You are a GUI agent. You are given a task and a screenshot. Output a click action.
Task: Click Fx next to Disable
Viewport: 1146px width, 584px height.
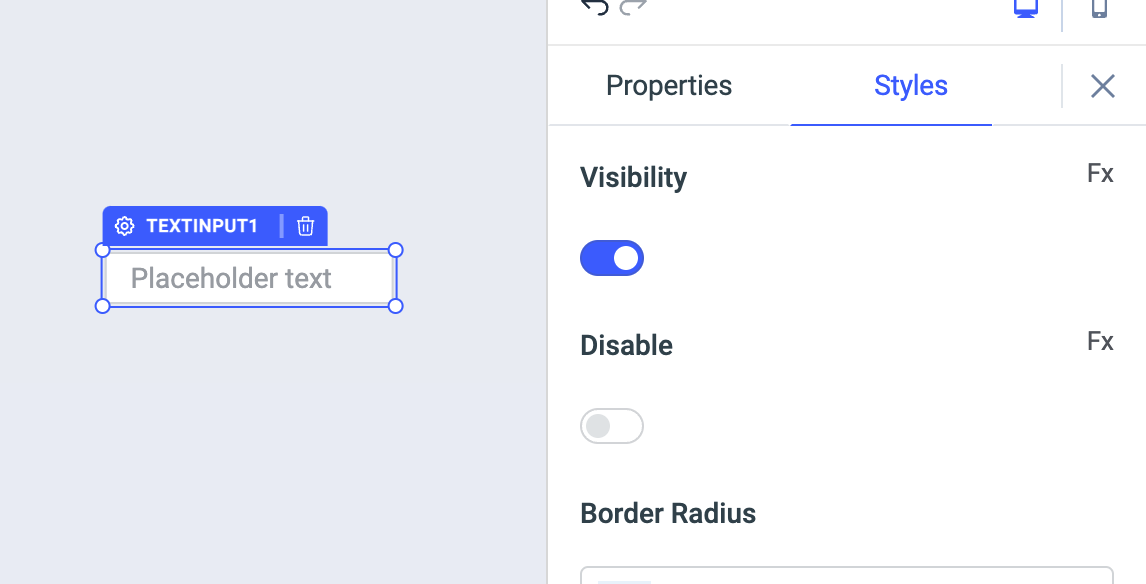coord(1100,341)
